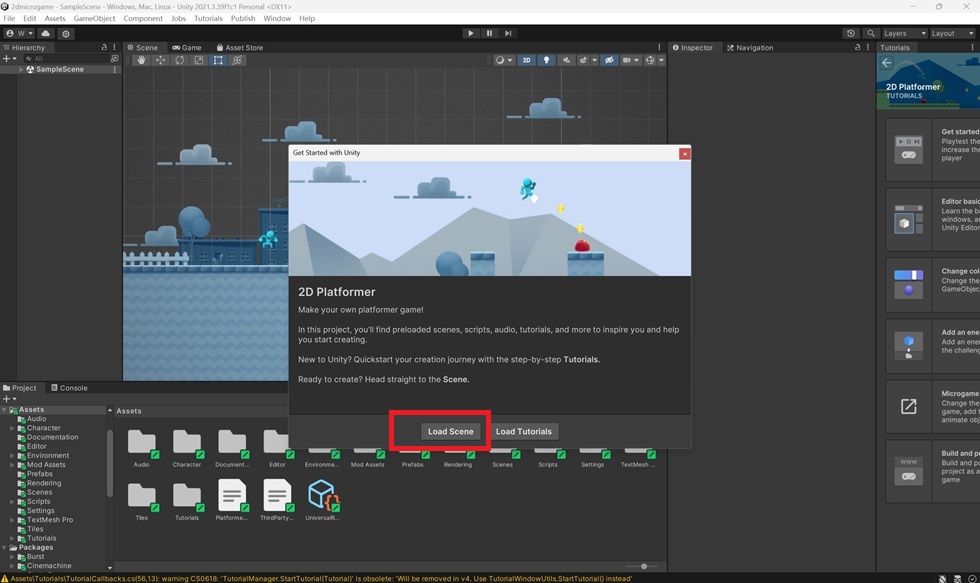Click the back arrow in Tutorials panel
This screenshot has height=583, width=980.
point(886,62)
